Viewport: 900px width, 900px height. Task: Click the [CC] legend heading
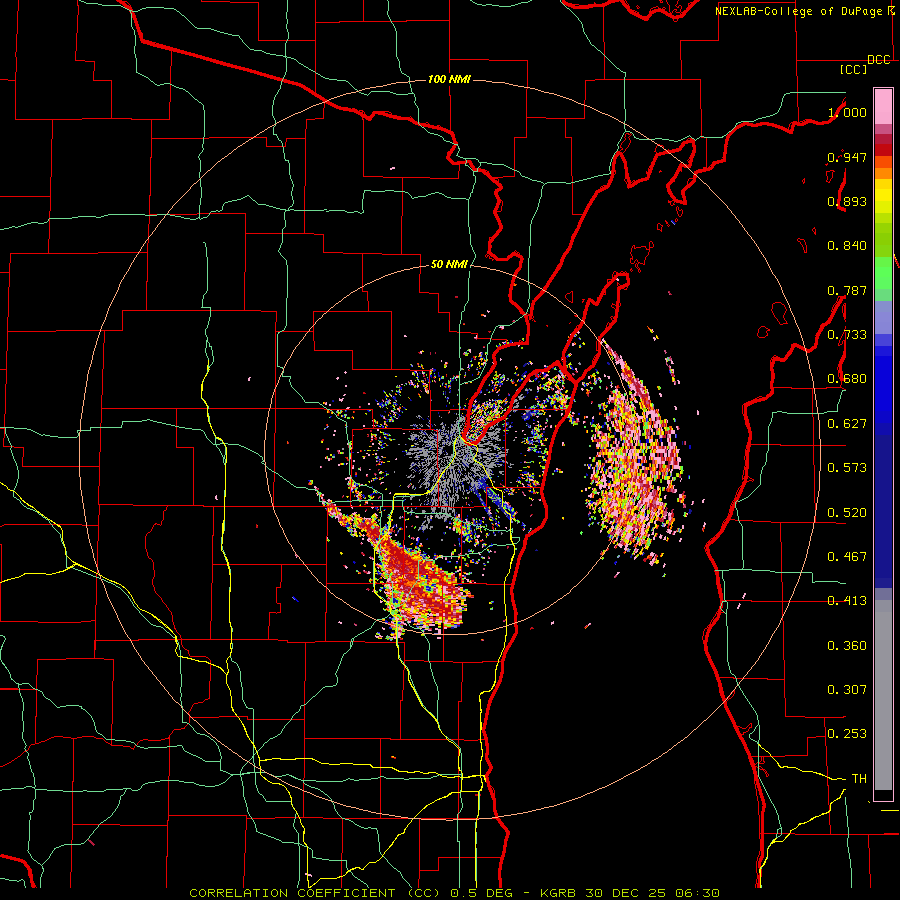tap(853, 69)
